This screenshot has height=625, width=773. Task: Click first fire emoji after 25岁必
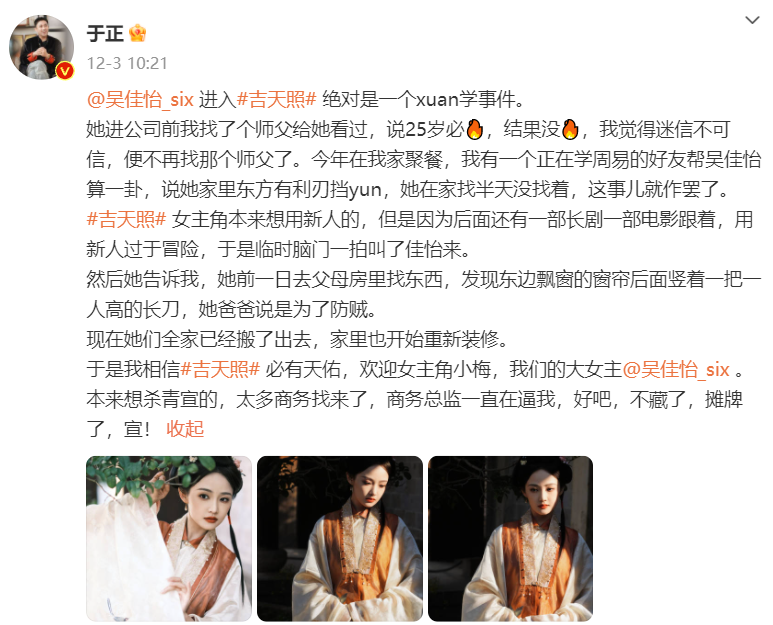click(x=474, y=130)
